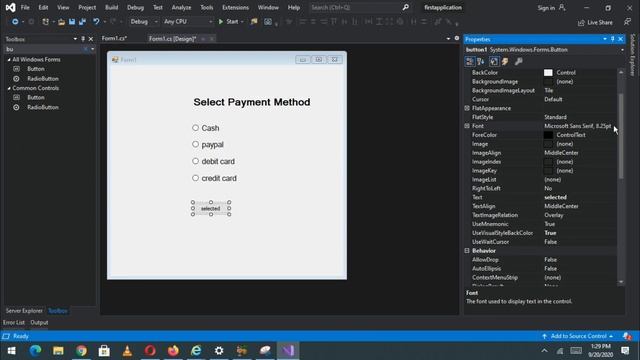This screenshot has width=640, height=360.
Task: Expand the Font property node
Action: pos(467,126)
